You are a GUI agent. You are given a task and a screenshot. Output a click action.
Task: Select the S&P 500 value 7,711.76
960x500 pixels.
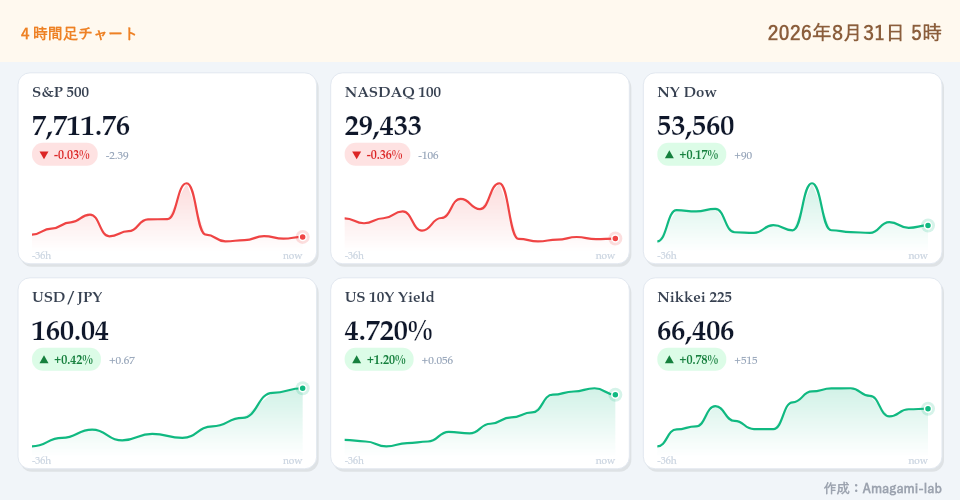pyautogui.click(x=81, y=126)
